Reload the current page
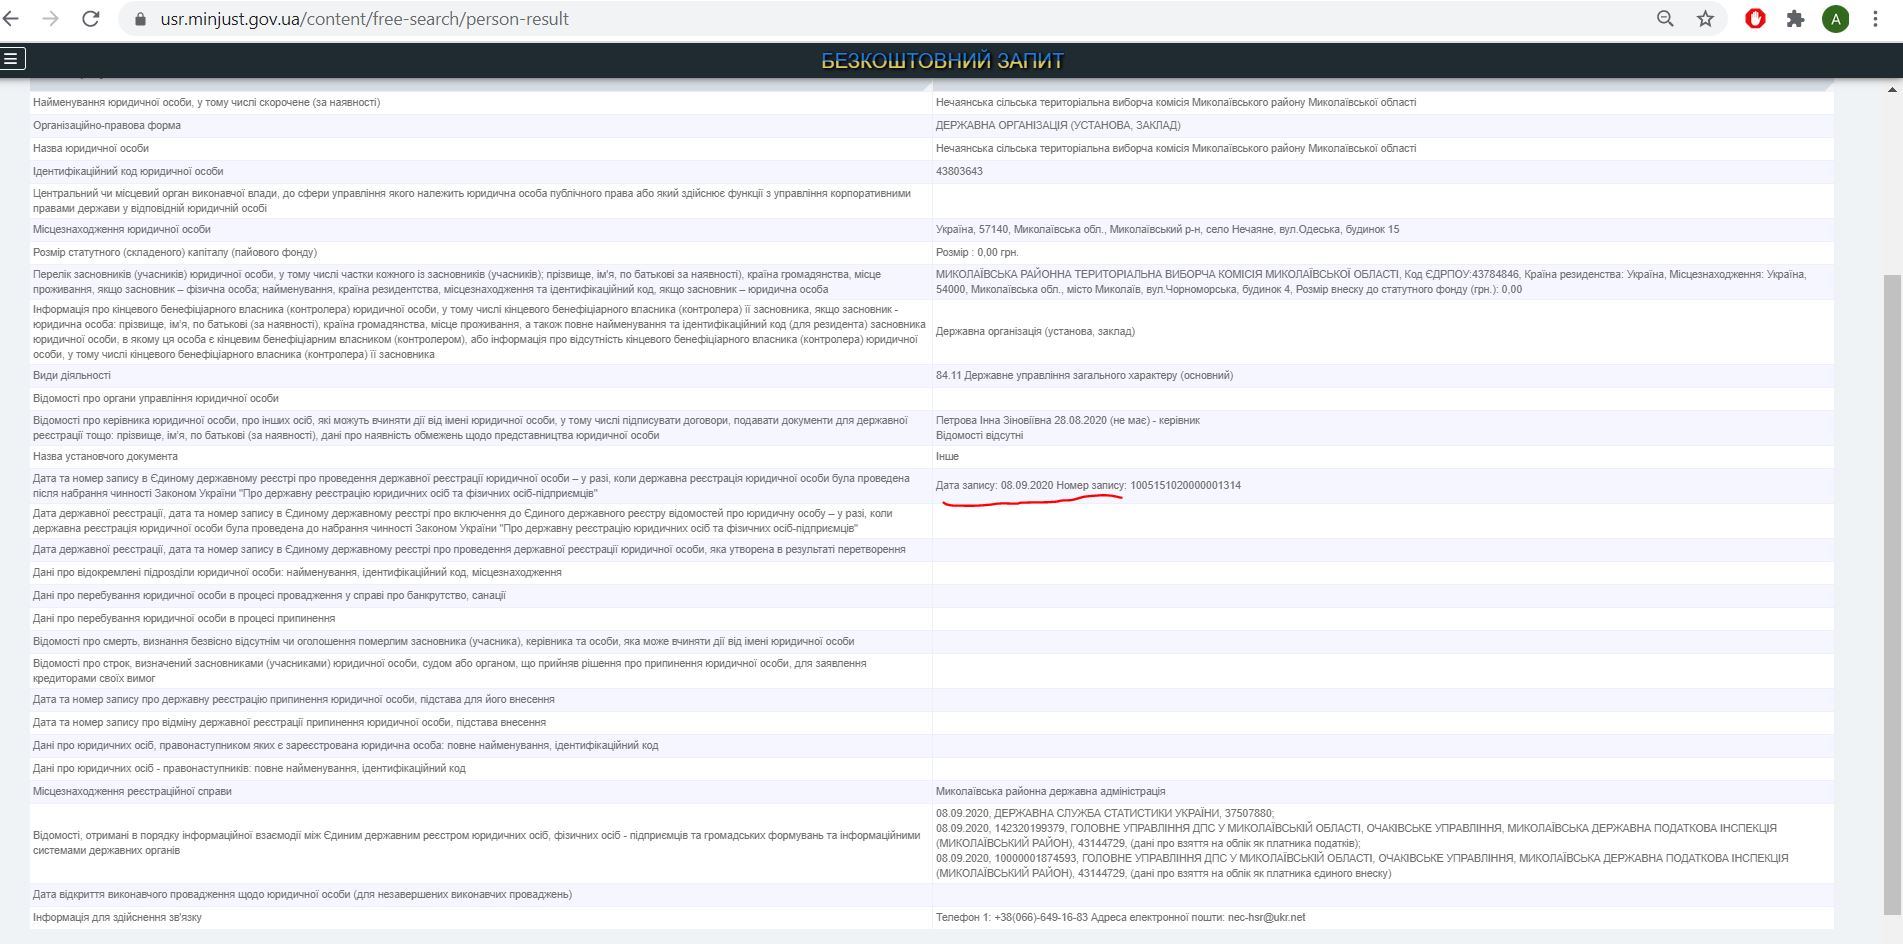 point(90,19)
